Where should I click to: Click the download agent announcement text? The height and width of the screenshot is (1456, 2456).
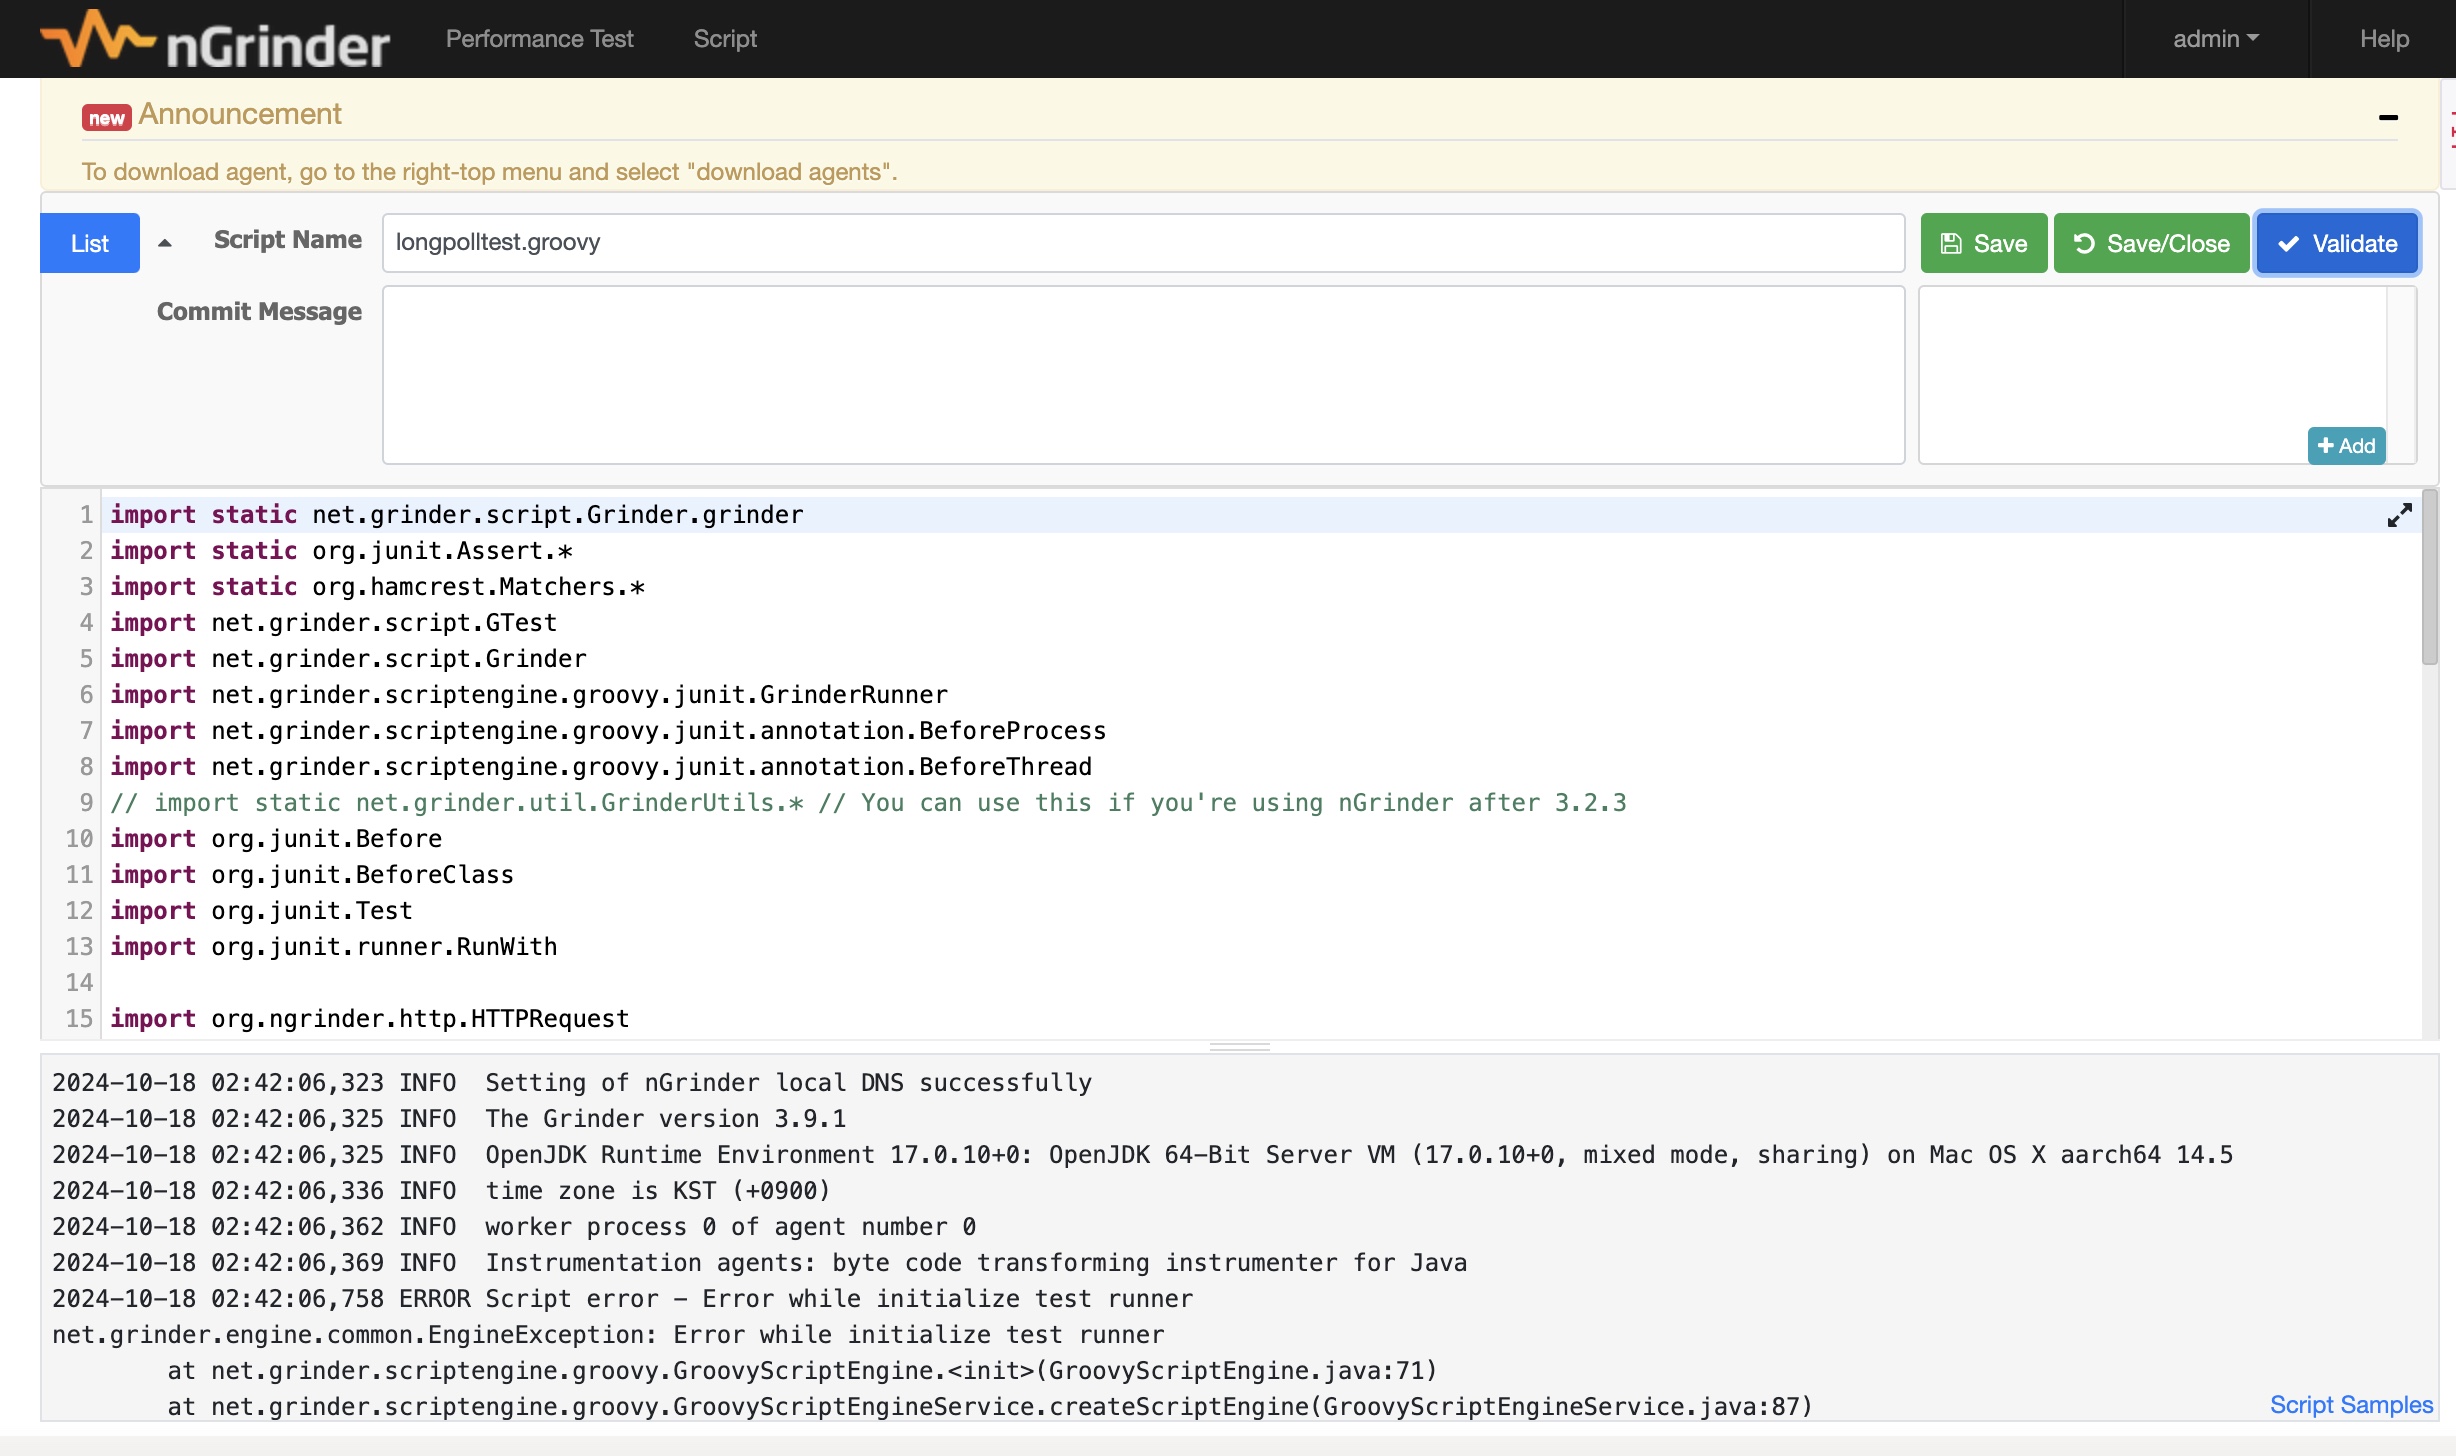(x=490, y=172)
